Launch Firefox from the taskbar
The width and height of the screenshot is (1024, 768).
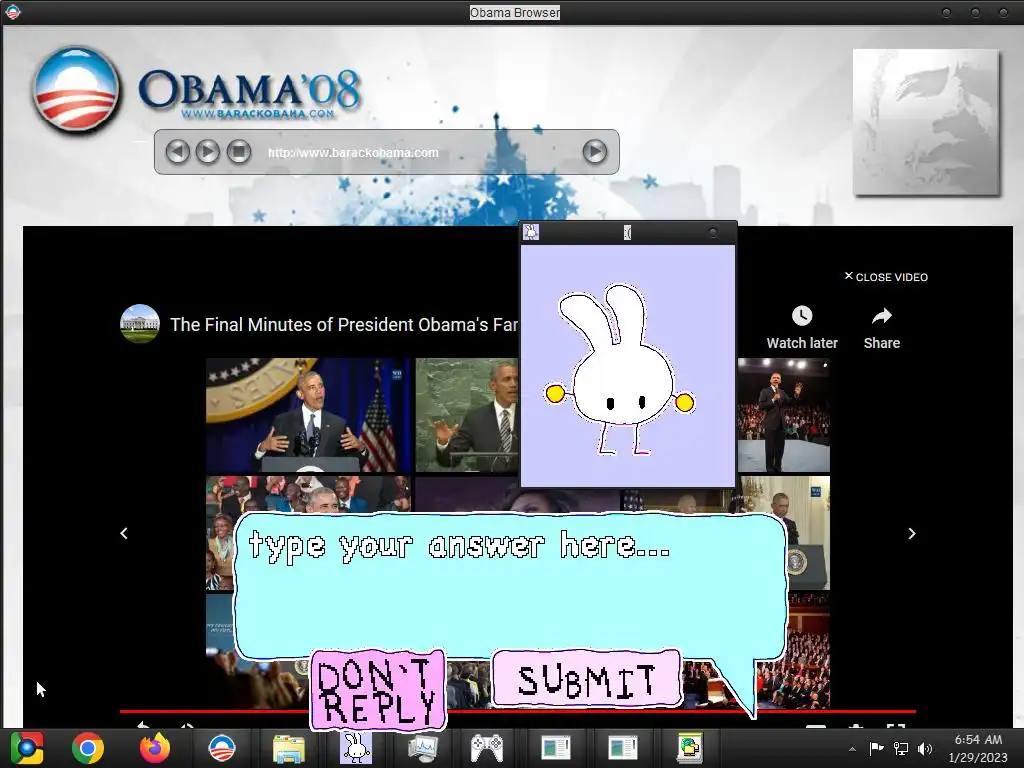point(155,748)
